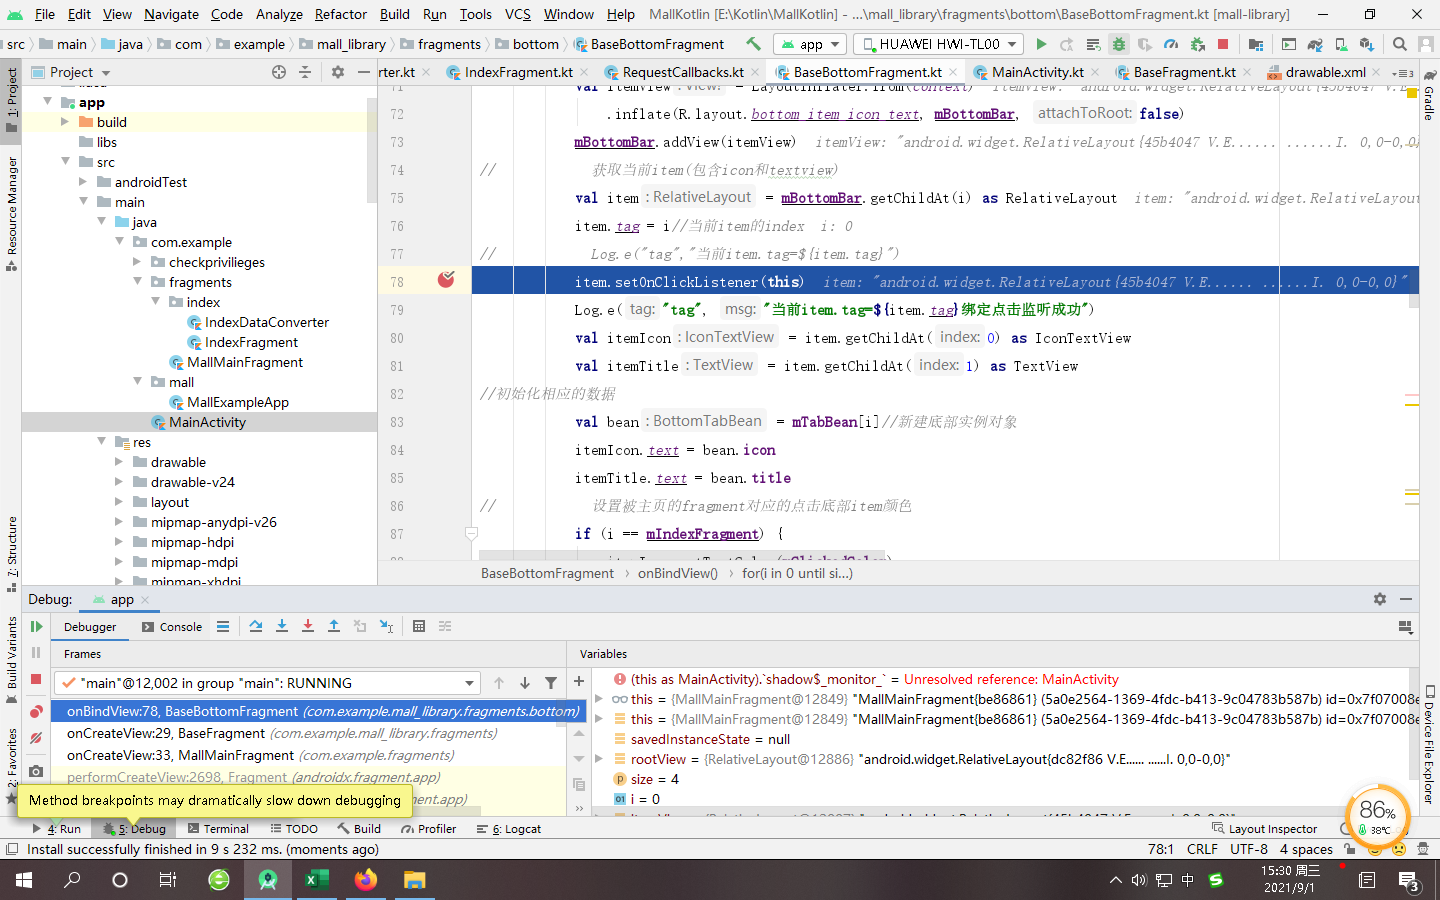
Task: Resume program in the debug panel
Action: (x=36, y=627)
